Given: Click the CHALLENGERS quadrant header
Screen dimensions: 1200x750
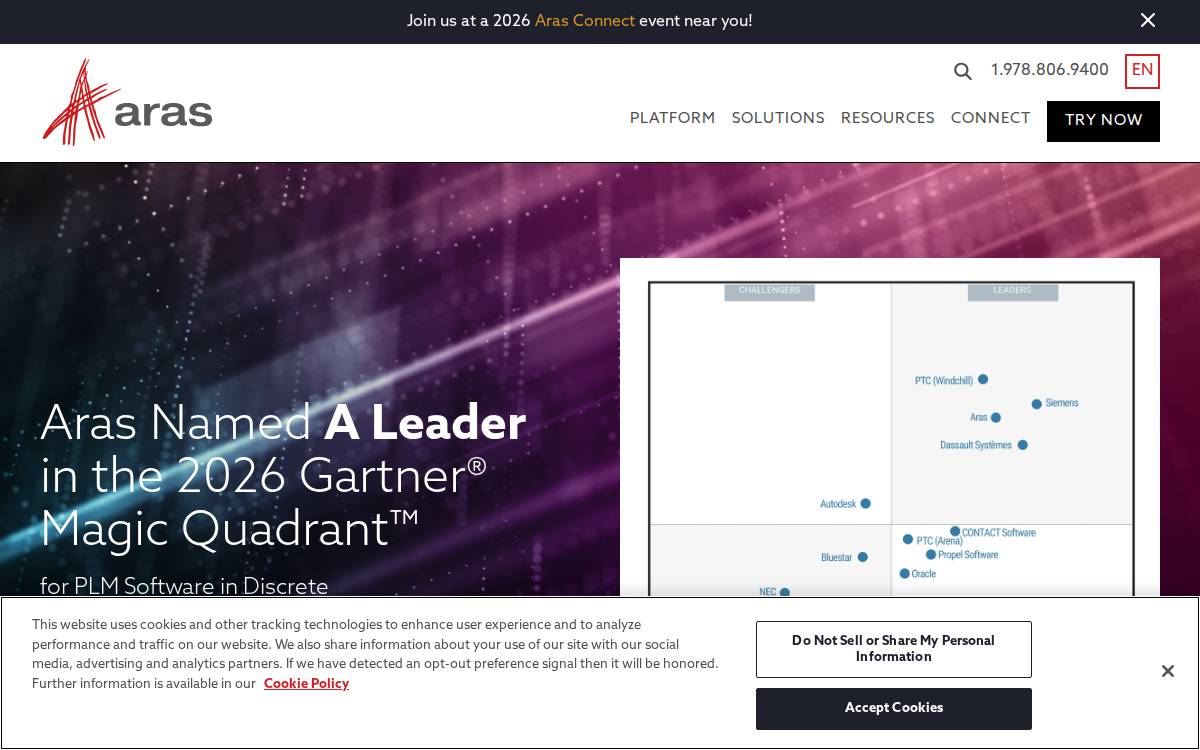Looking at the screenshot, I should pos(769,291).
